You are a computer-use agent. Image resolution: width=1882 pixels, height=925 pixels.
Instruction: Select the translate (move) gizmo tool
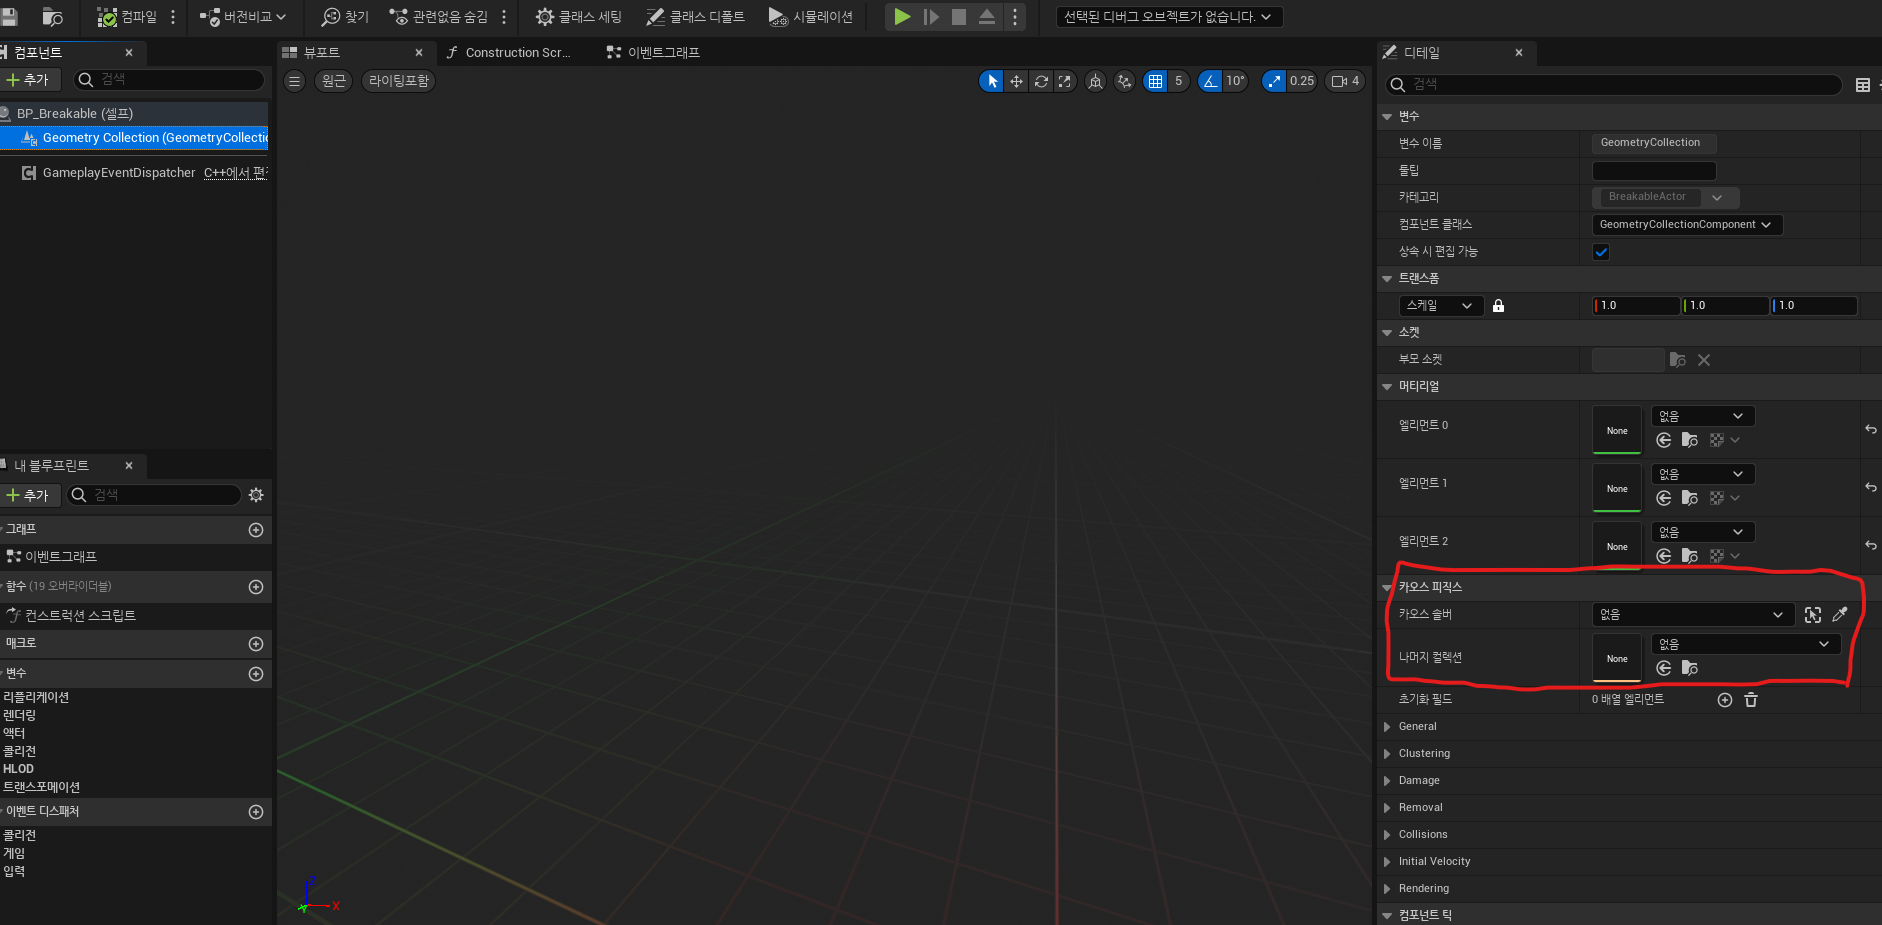pyautogui.click(x=1016, y=81)
